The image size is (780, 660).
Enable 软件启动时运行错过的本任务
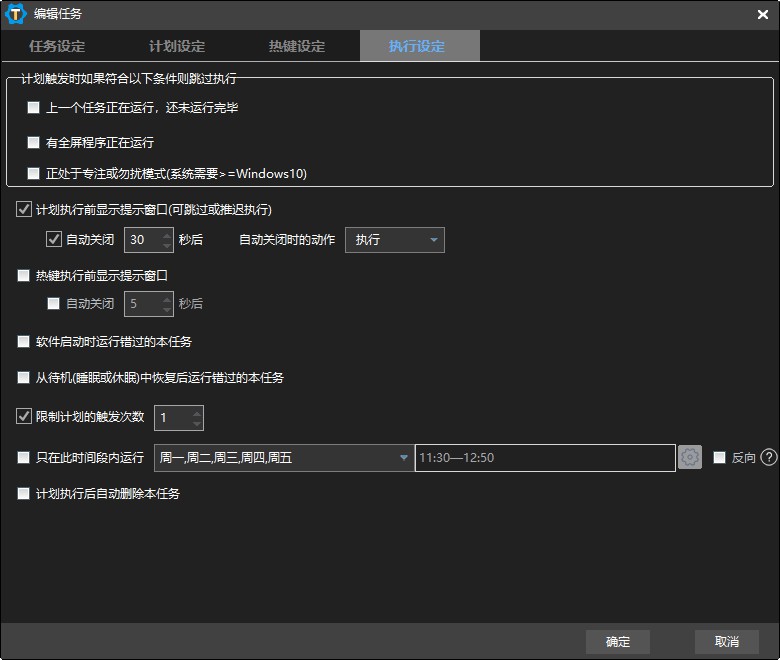[x=23, y=342]
